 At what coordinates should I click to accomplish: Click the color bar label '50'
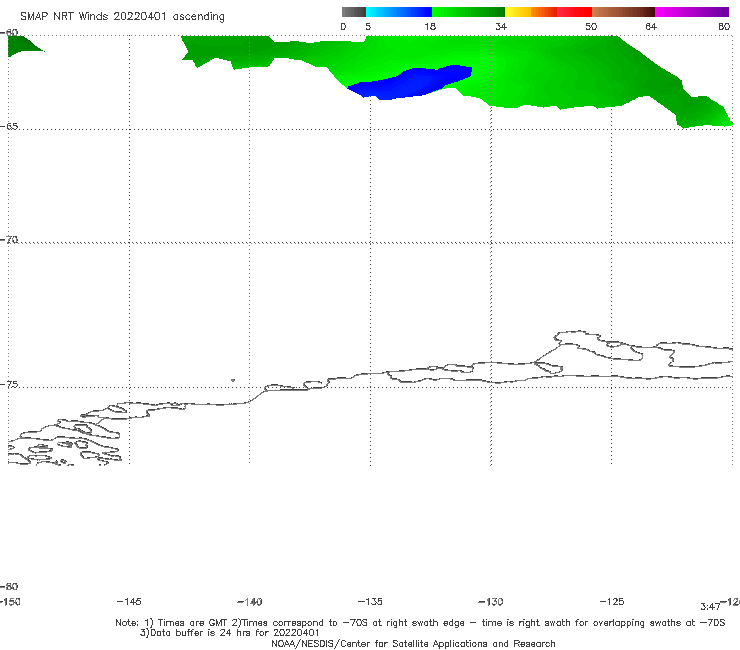point(591,26)
